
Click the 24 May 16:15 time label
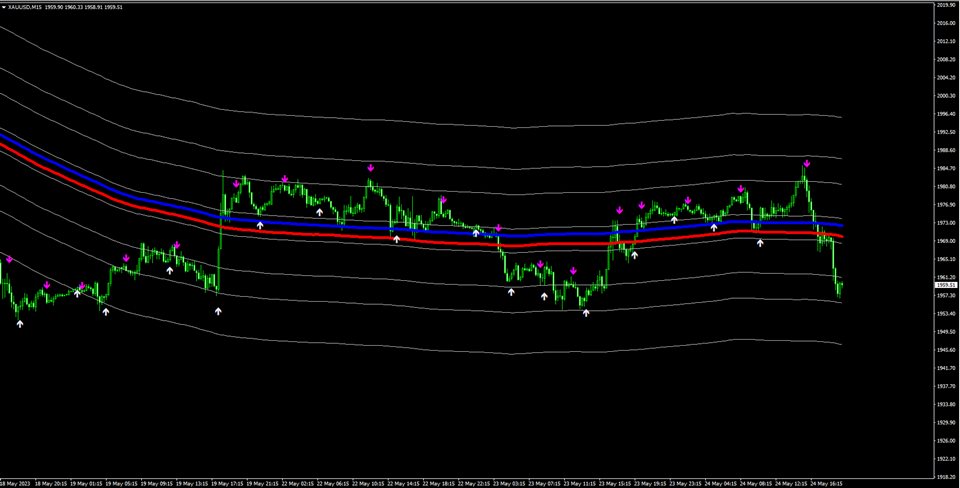click(824, 482)
